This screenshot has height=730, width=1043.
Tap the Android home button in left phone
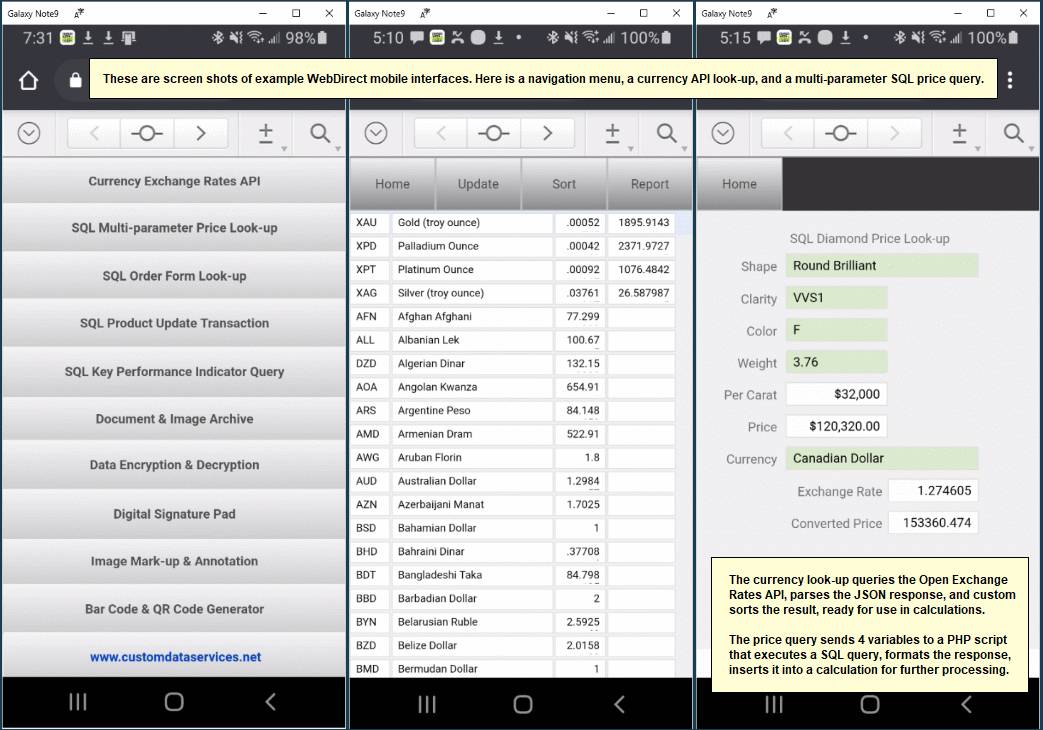coord(174,703)
